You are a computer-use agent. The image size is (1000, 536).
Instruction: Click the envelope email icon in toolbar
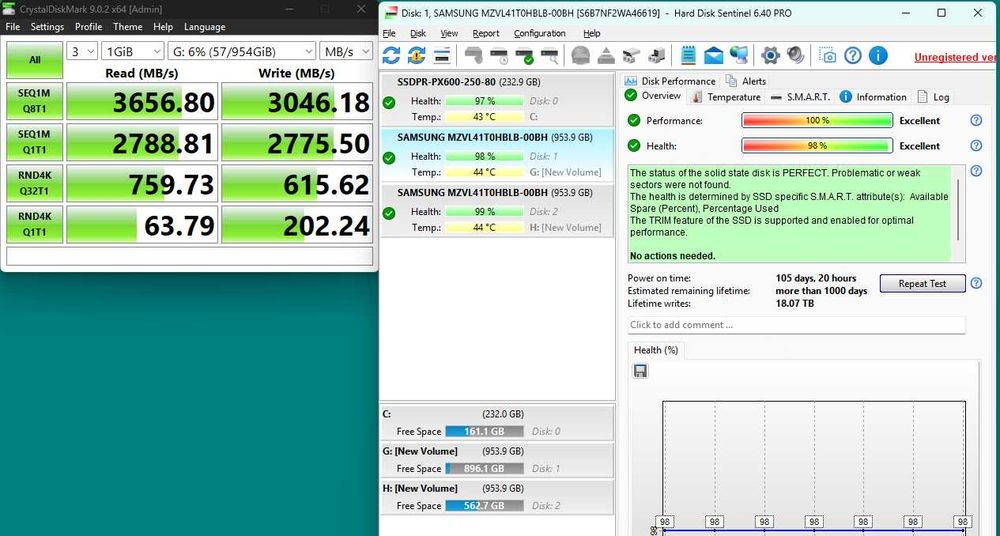(x=714, y=56)
